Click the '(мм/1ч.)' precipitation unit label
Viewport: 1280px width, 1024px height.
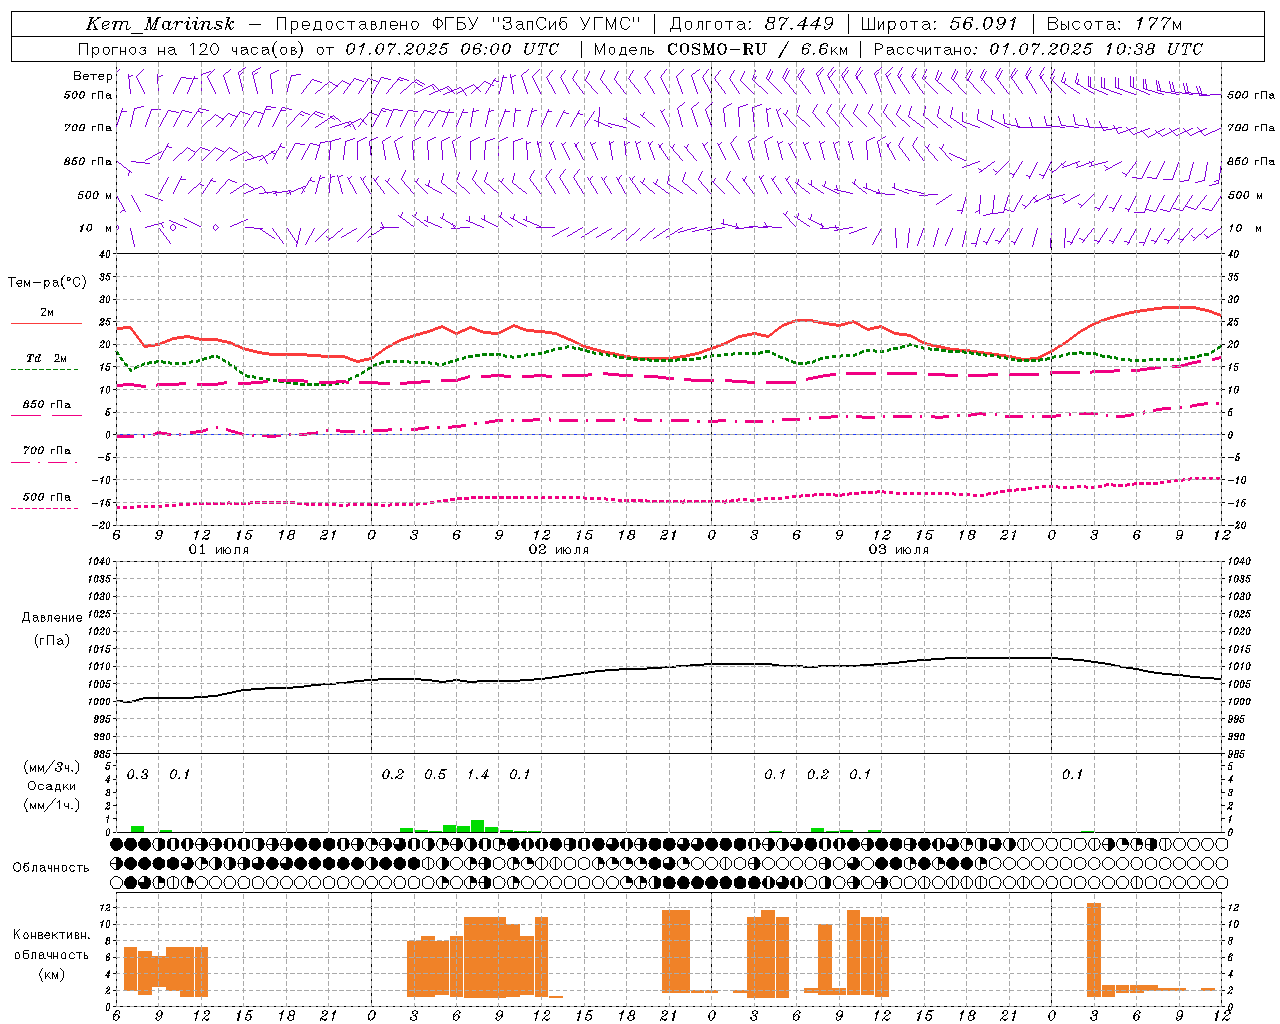52,805
